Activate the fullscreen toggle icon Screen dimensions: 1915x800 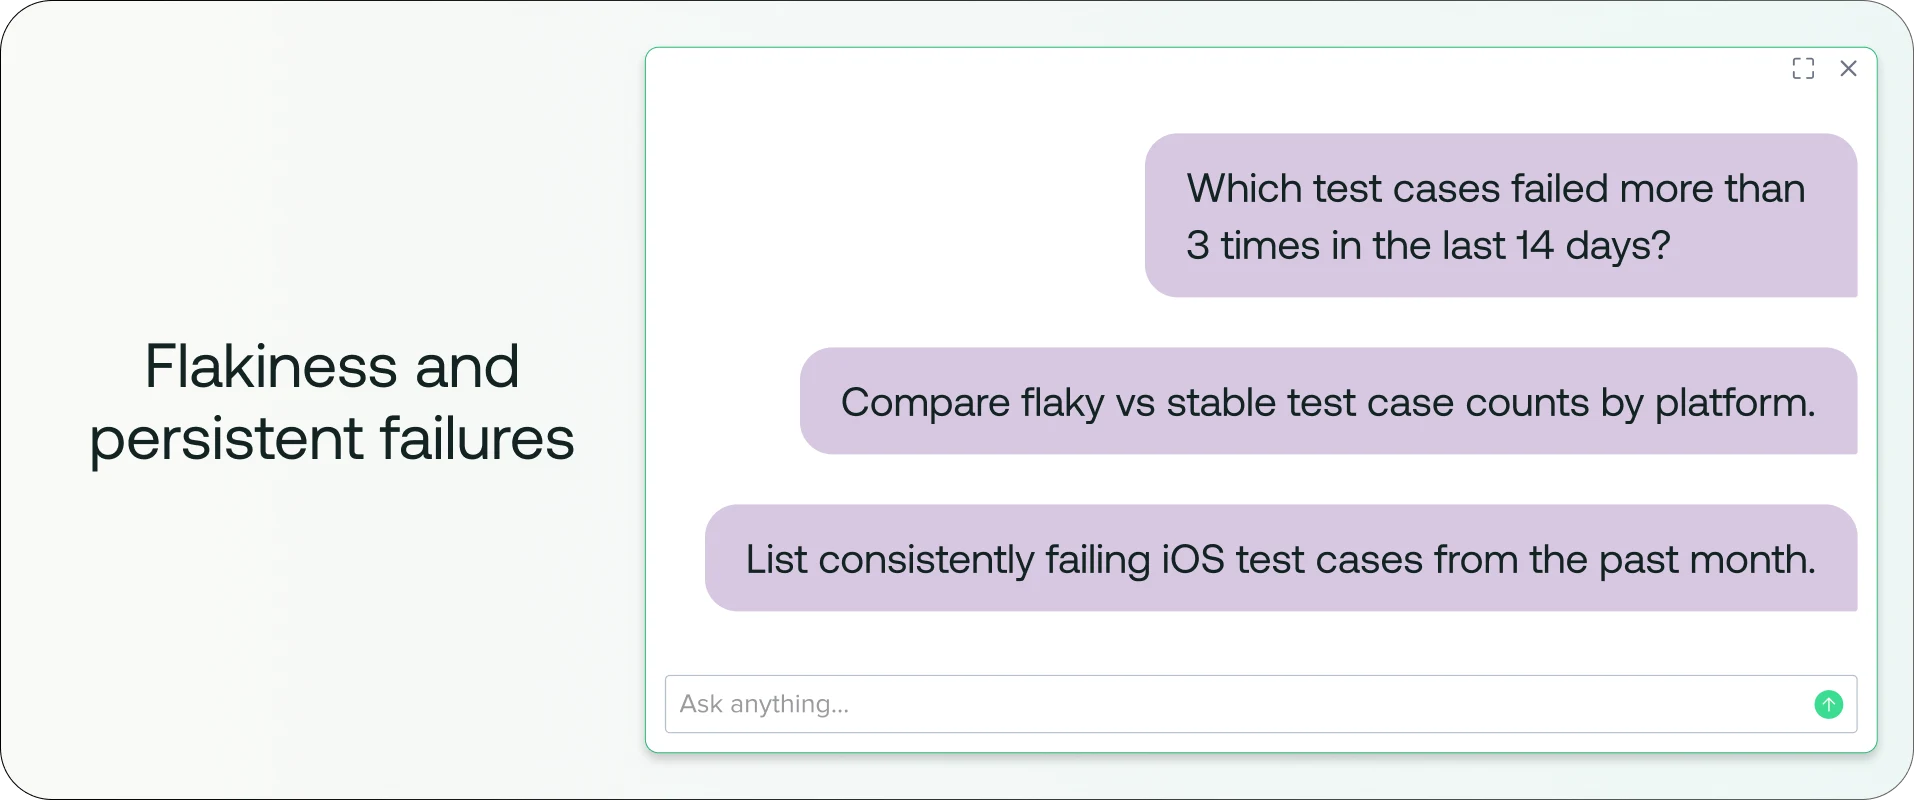[x=1803, y=68]
